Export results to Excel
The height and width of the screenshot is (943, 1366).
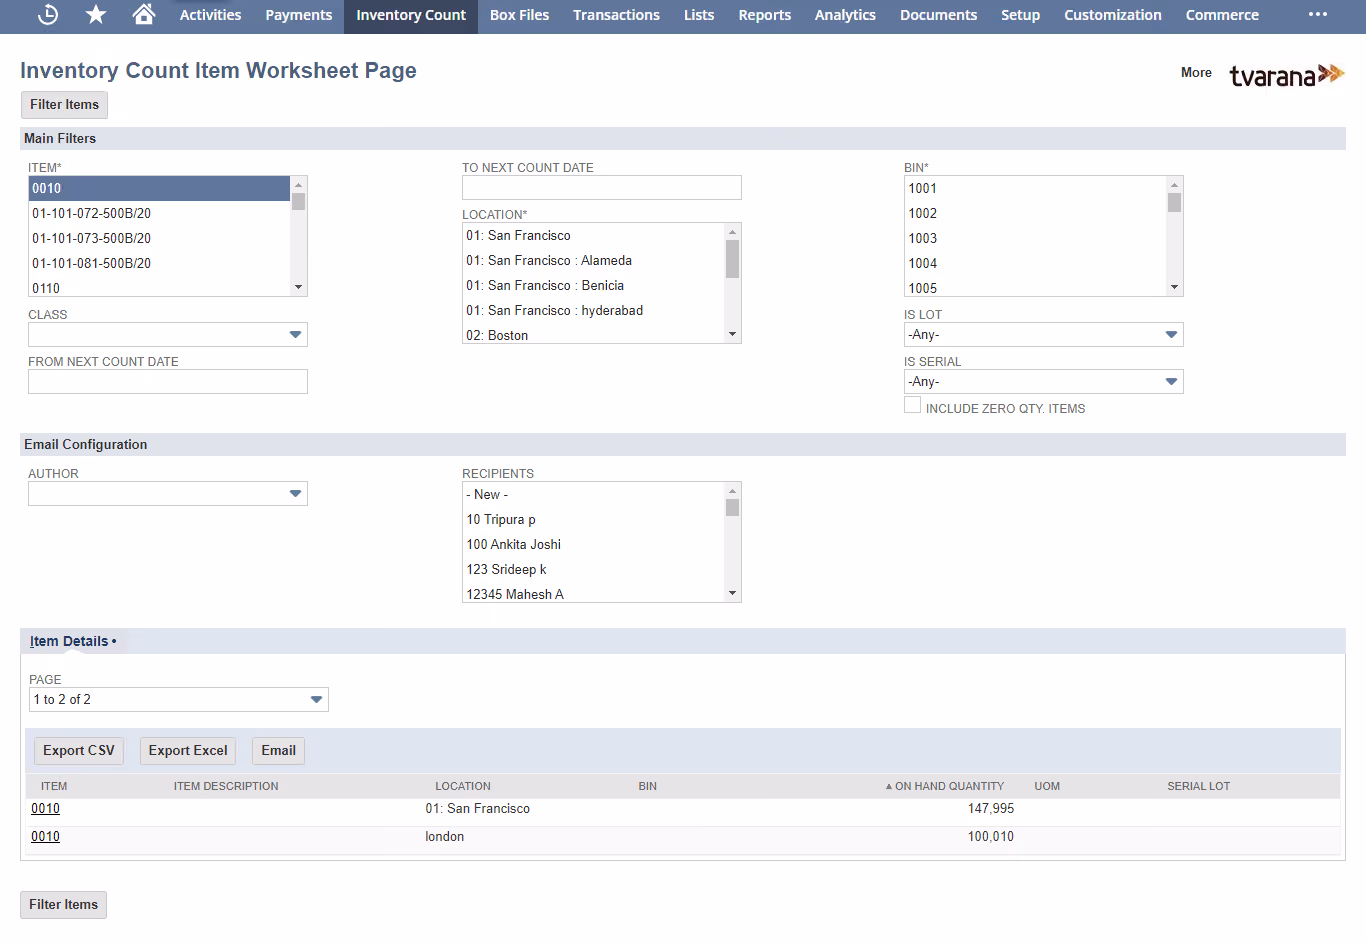tap(188, 751)
